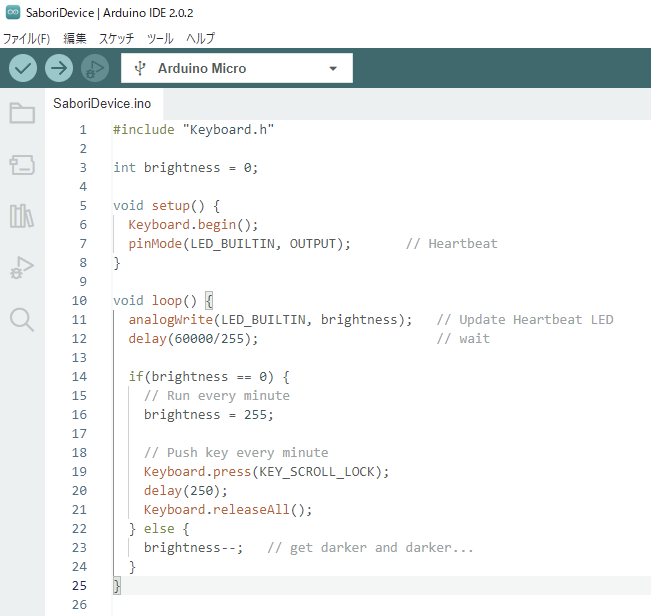Click the 'int brightness = 0;' line
The width and height of the screenshot is (651, 616).
pyautogui.click(x=186, y=168)
